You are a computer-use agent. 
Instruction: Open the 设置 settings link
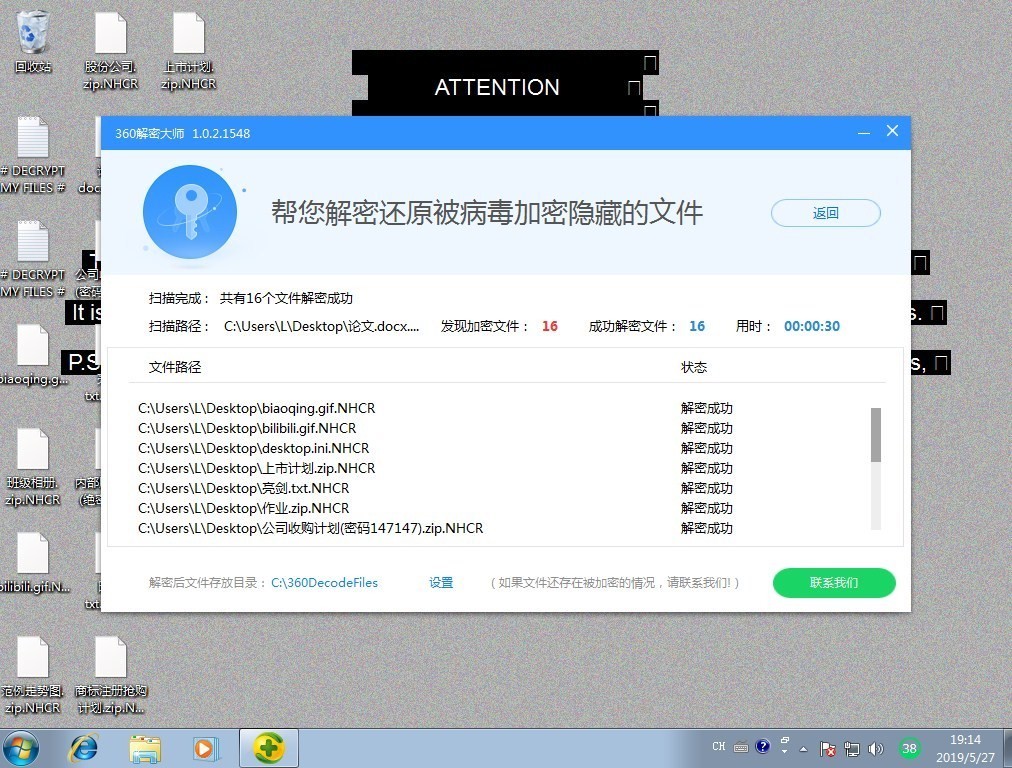tap(441, 583)
